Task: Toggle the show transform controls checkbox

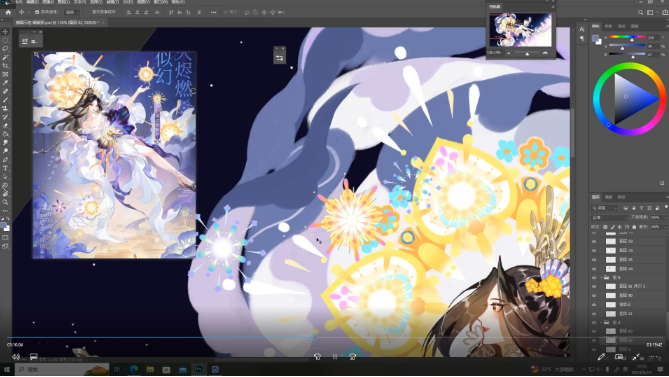Action: point(88,12)
